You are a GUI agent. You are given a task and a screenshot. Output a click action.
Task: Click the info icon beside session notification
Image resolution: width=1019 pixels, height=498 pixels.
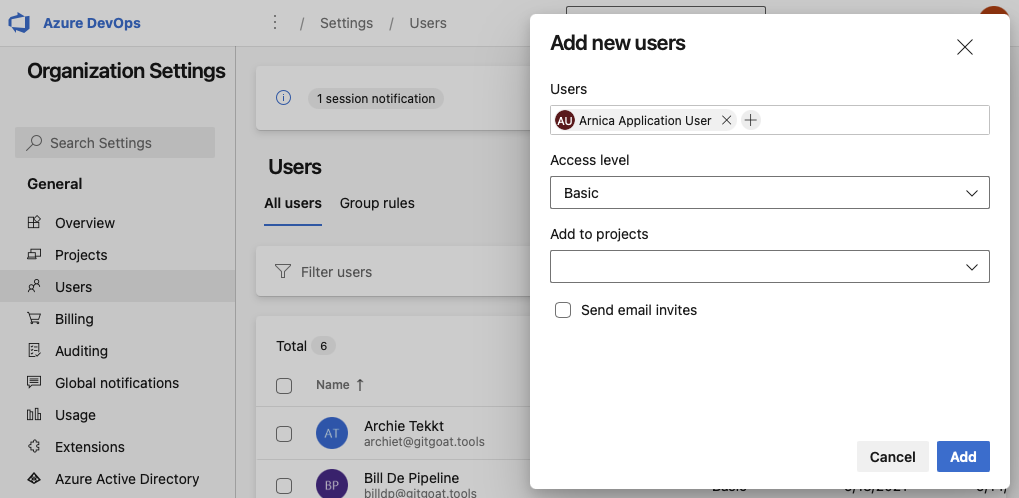[x=283, y=98]
